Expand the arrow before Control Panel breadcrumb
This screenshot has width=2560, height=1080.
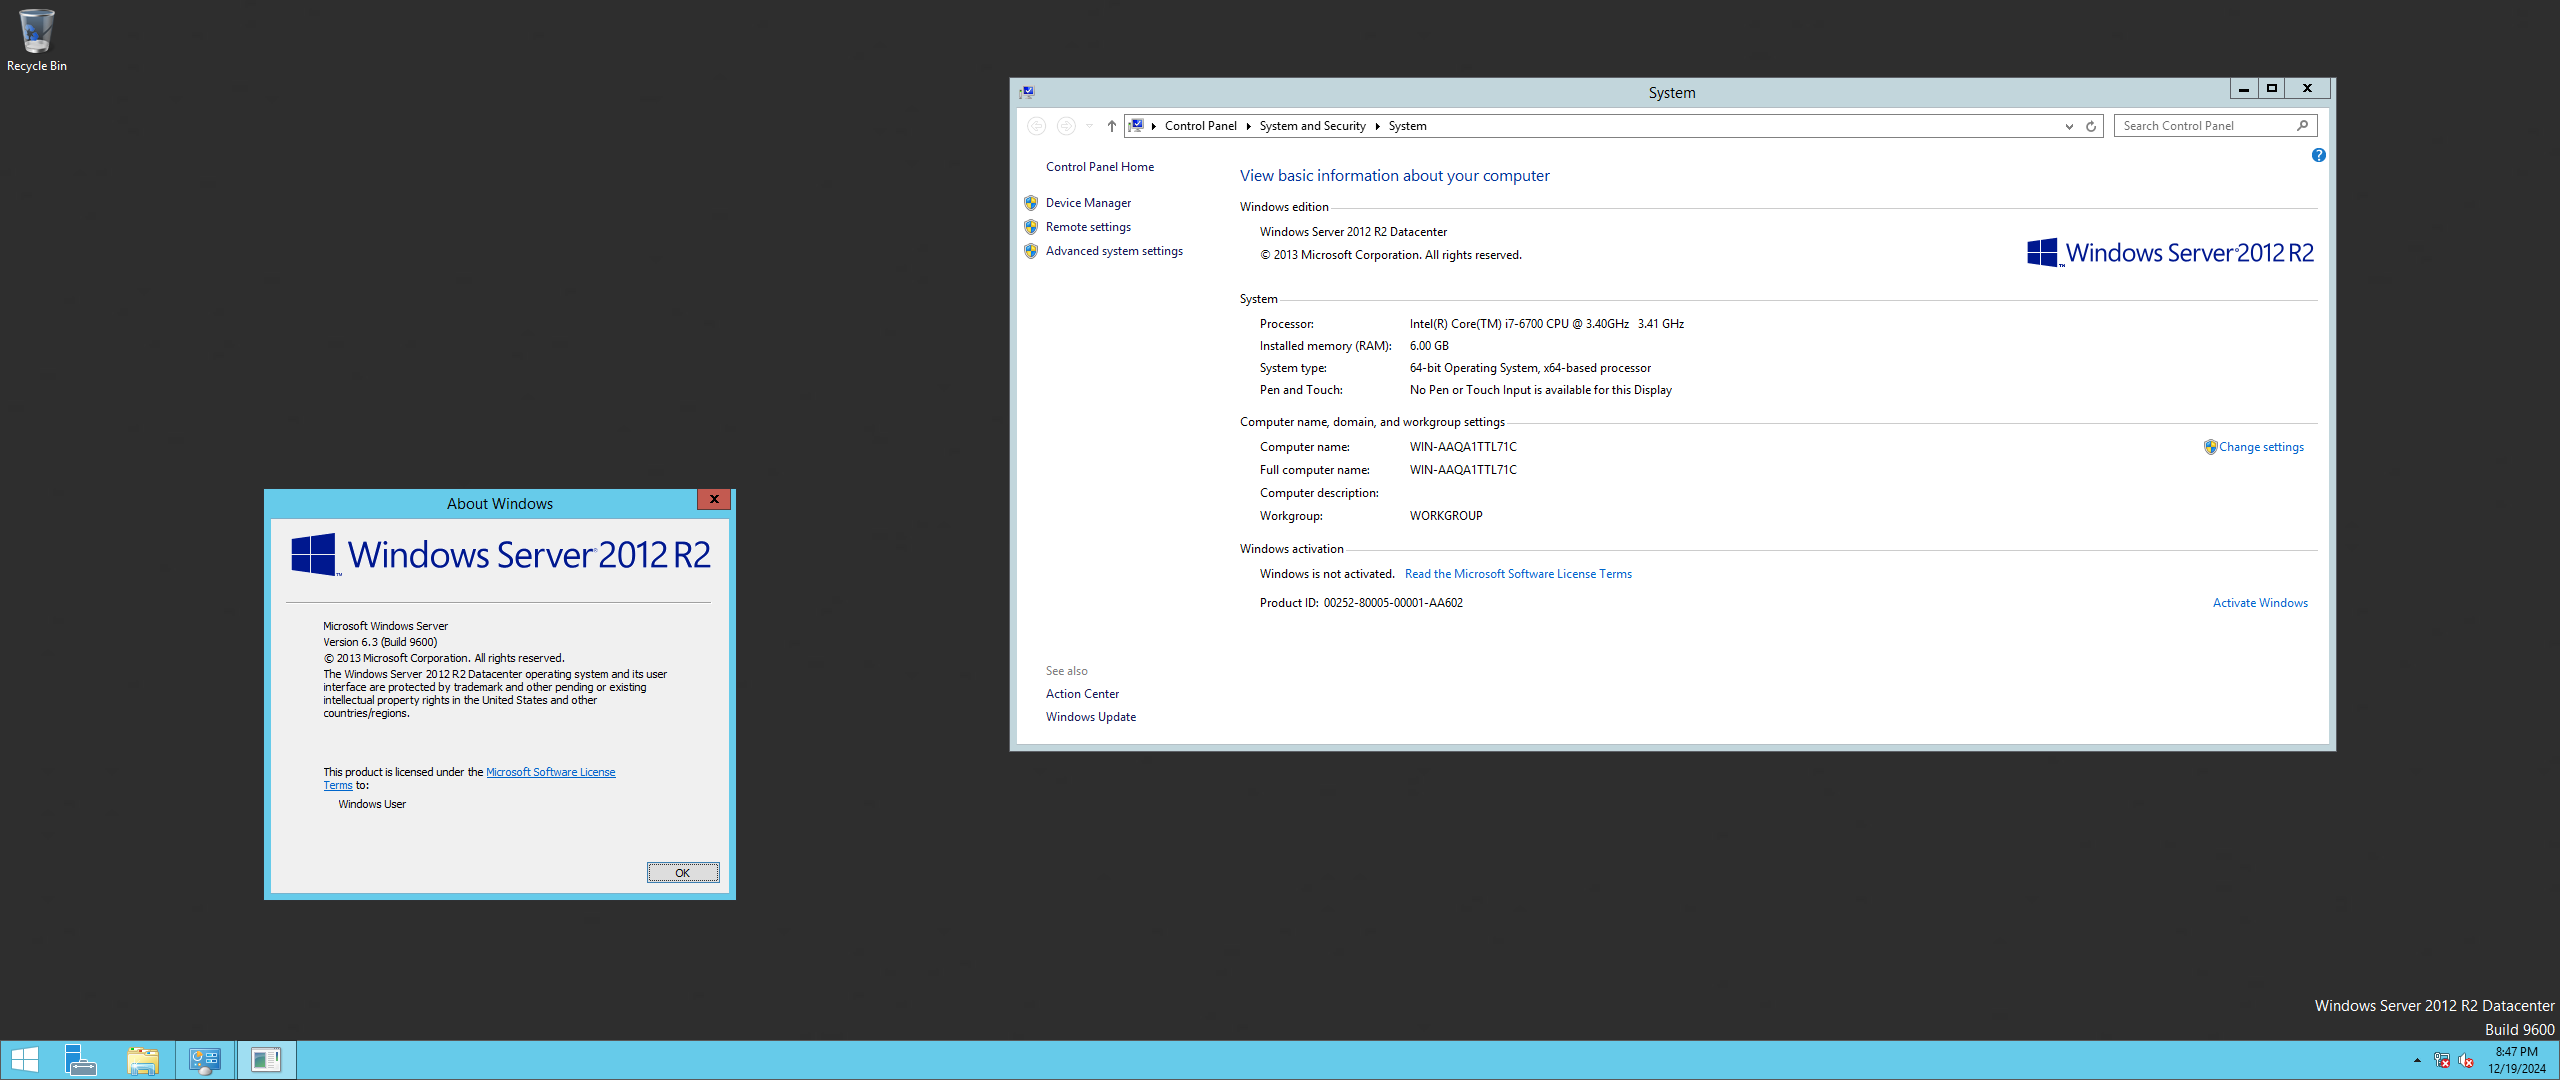pos(1154,126)
